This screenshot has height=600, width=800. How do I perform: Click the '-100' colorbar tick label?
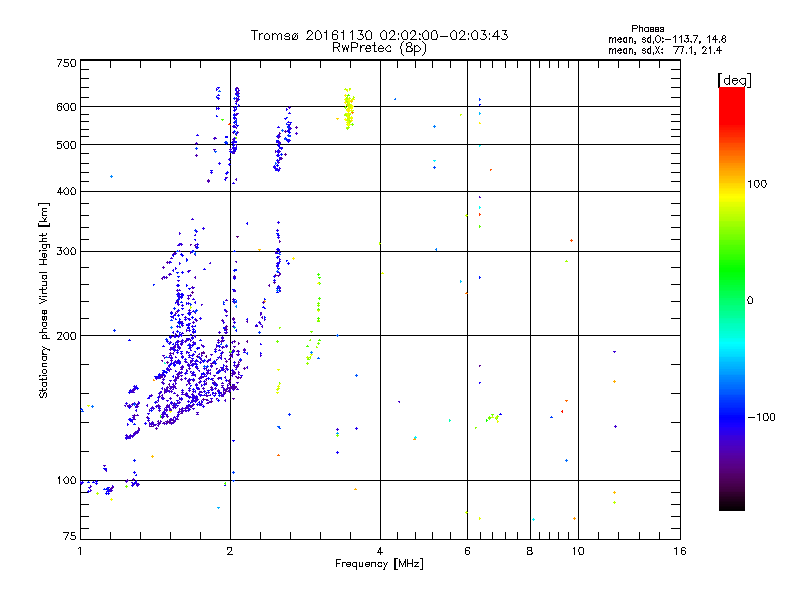762,417
